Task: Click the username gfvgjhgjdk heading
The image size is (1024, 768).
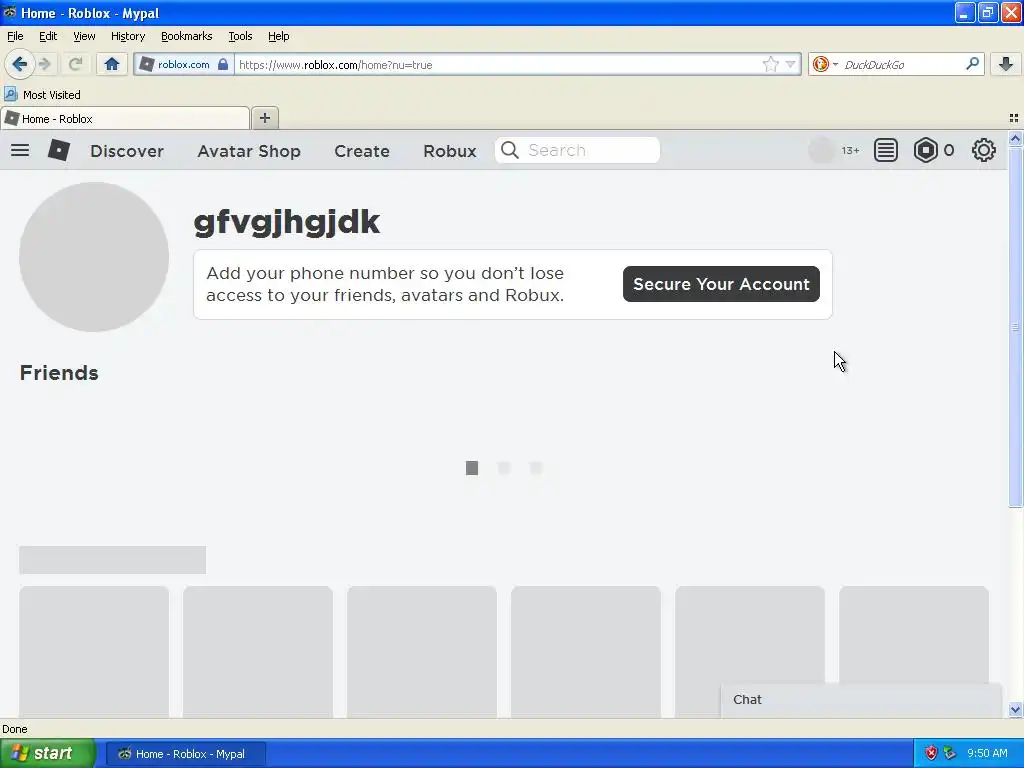Action: point(287,222)
